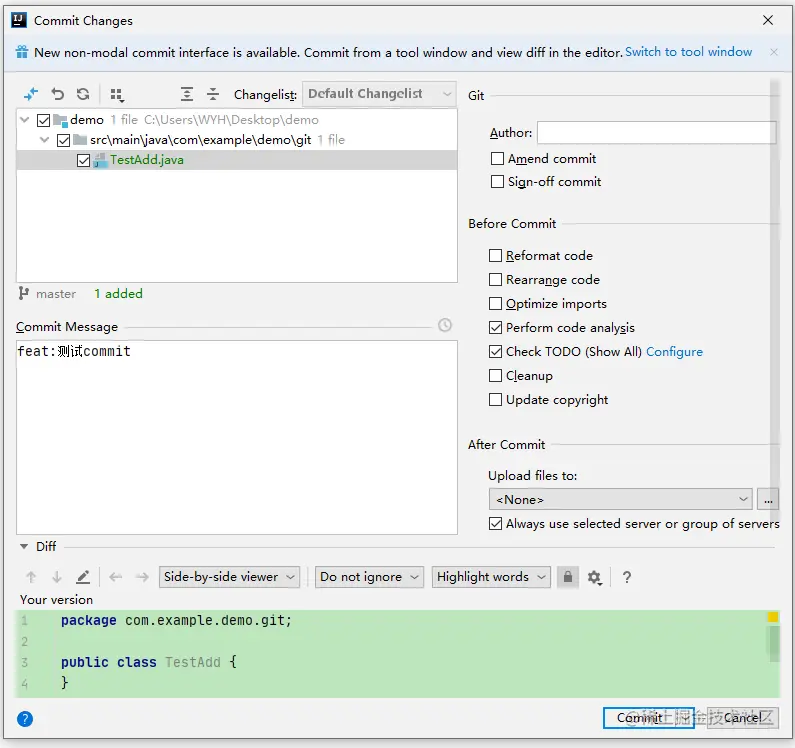Image resolution: width=795 pixels, height=748 pixels.
Task: Click diff line 'public class TestAdd {'
Action: tap(149, 662)
